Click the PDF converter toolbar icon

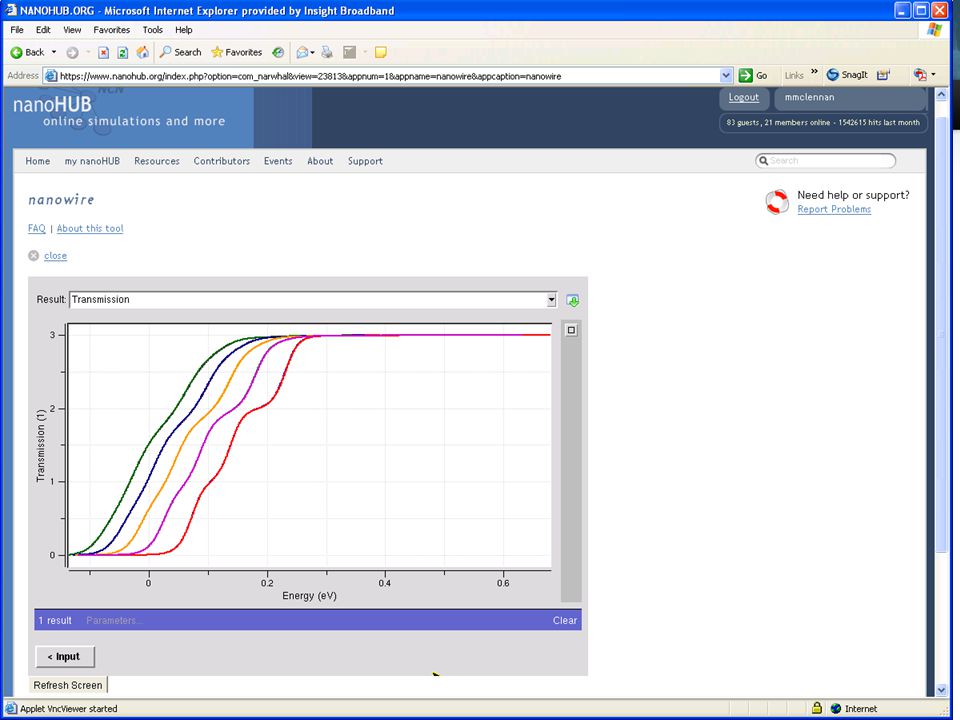tap(920, 75)
